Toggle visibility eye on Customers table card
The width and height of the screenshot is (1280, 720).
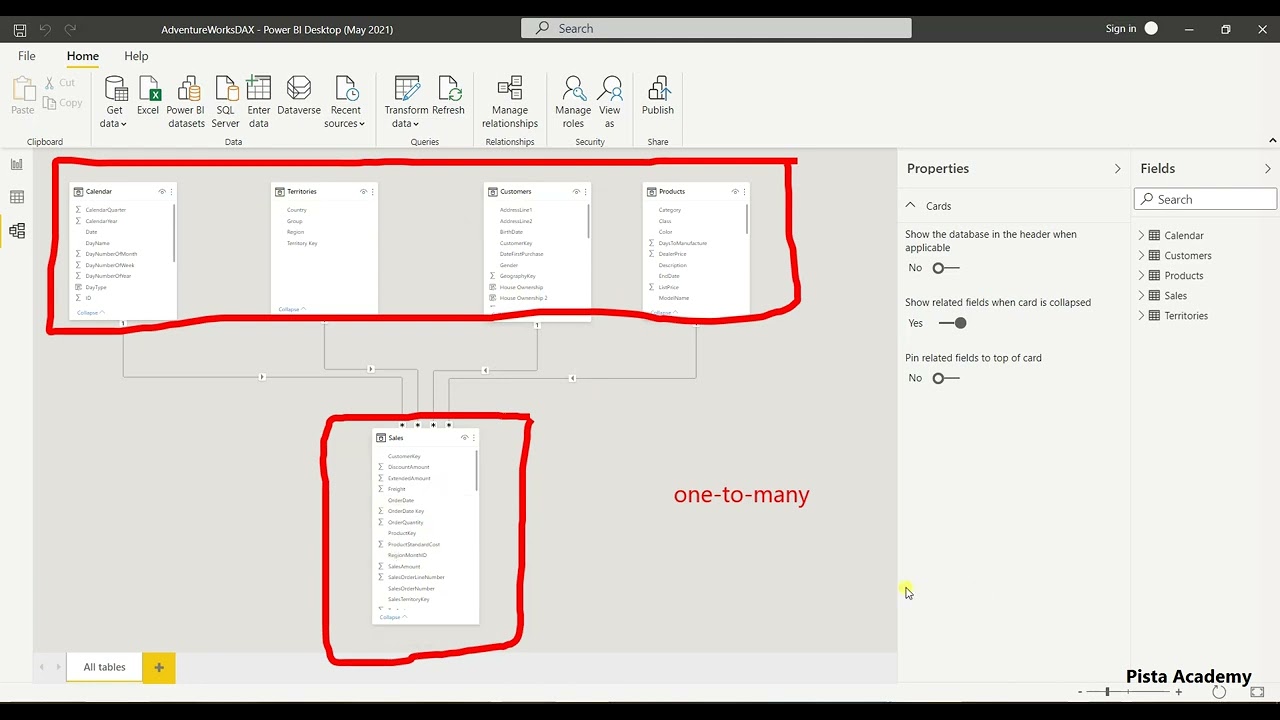576,192
